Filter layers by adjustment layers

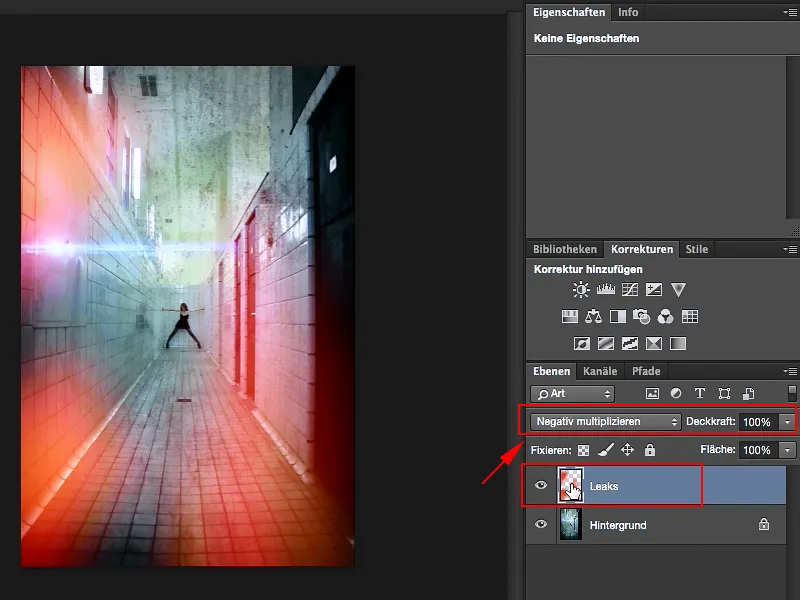[x=676, y=393]
